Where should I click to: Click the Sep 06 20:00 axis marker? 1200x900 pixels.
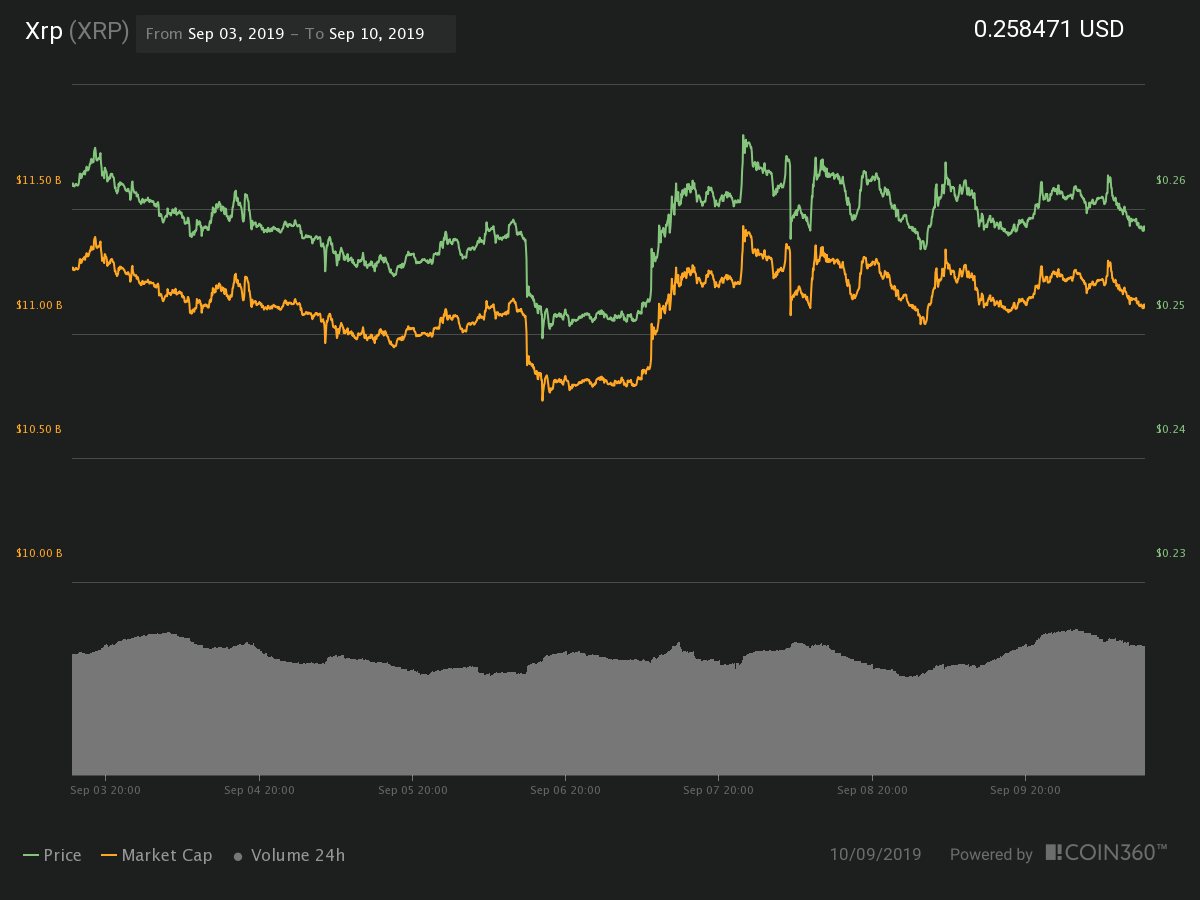(566, 790)
